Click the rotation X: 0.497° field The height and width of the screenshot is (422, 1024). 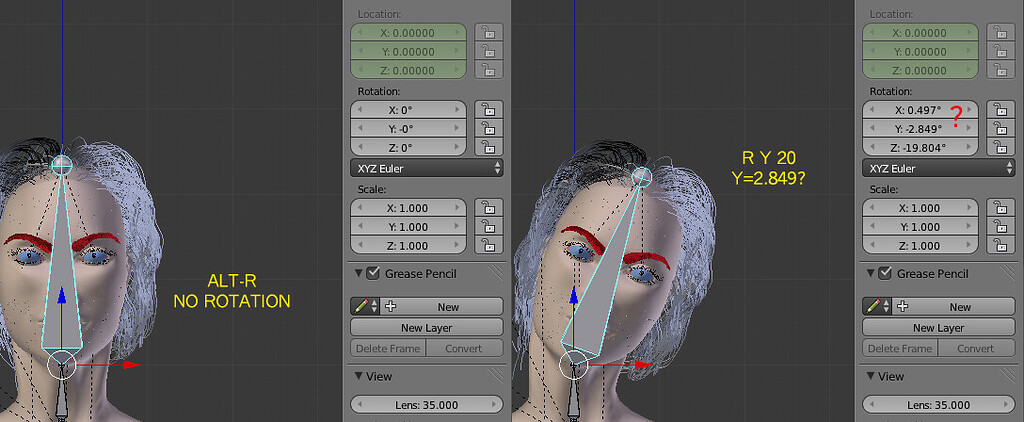coord(920,110)
